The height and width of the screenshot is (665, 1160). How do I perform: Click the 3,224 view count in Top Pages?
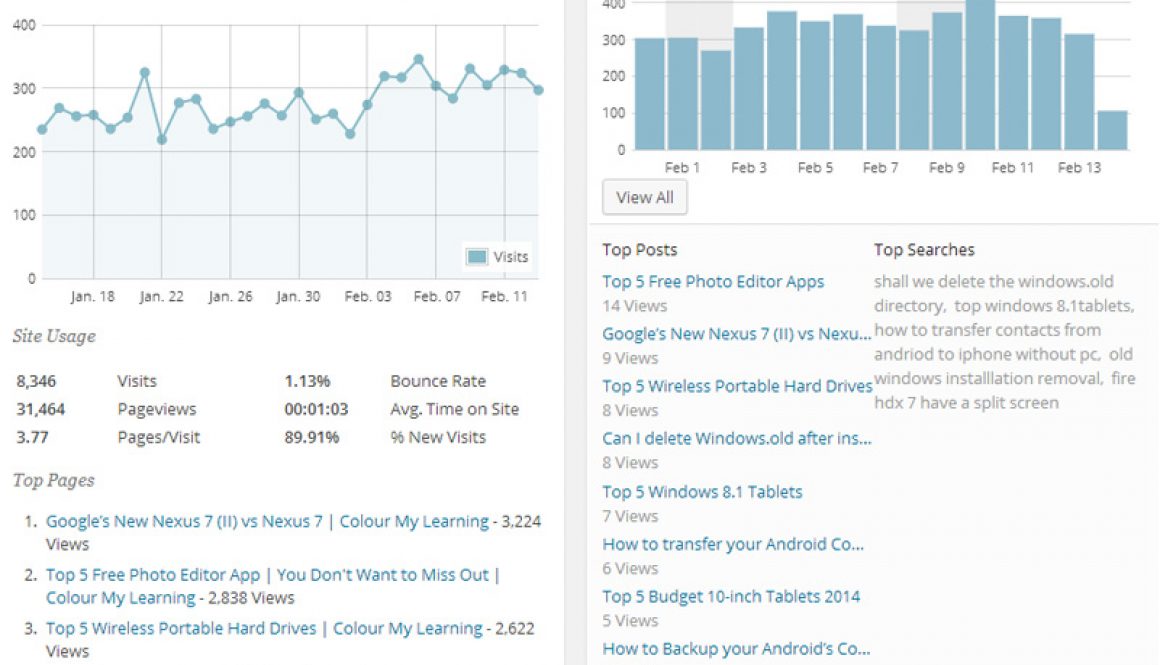(x=521, y=521)
